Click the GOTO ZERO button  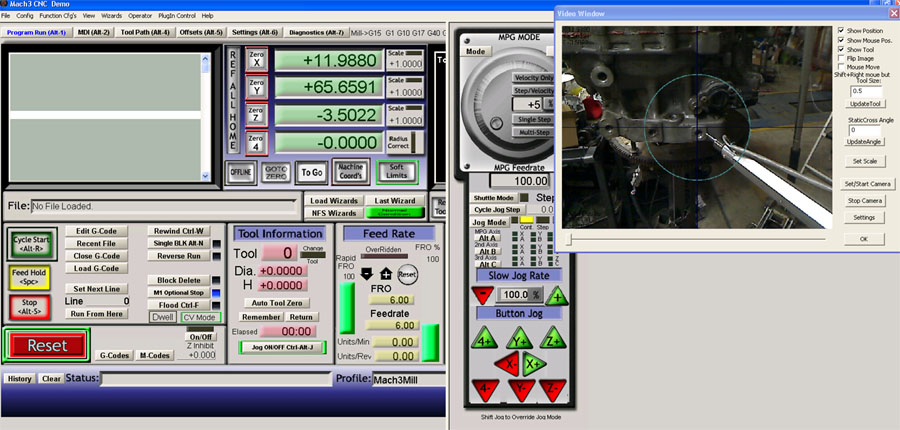[x=276, y=172]
